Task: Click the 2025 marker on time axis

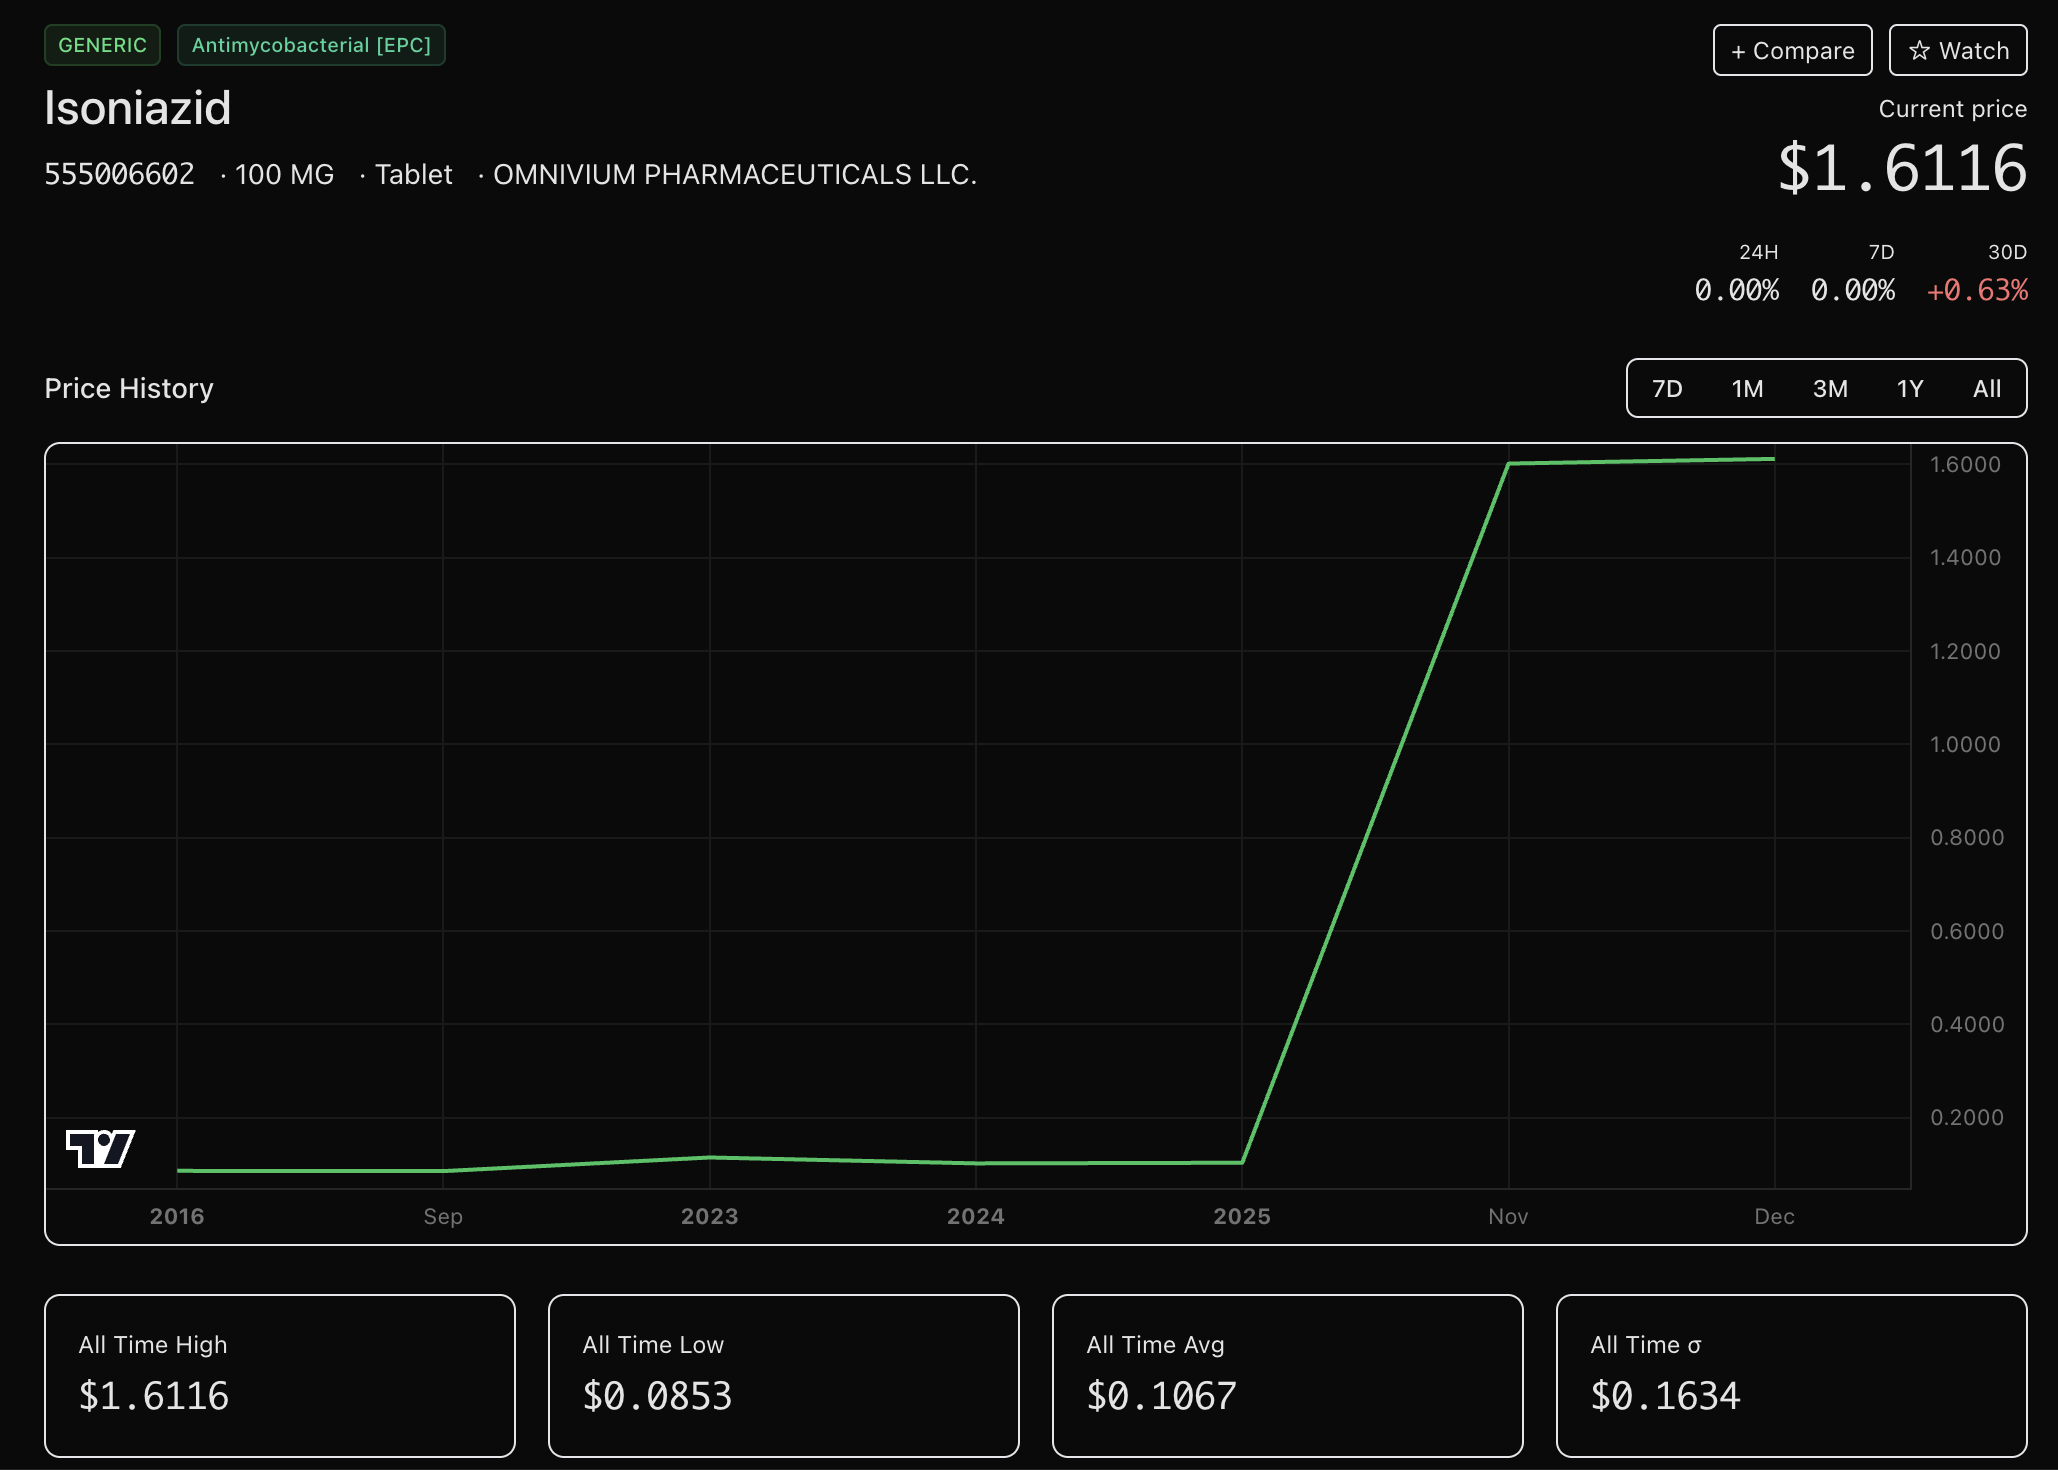Action: coord(1241,1216)
